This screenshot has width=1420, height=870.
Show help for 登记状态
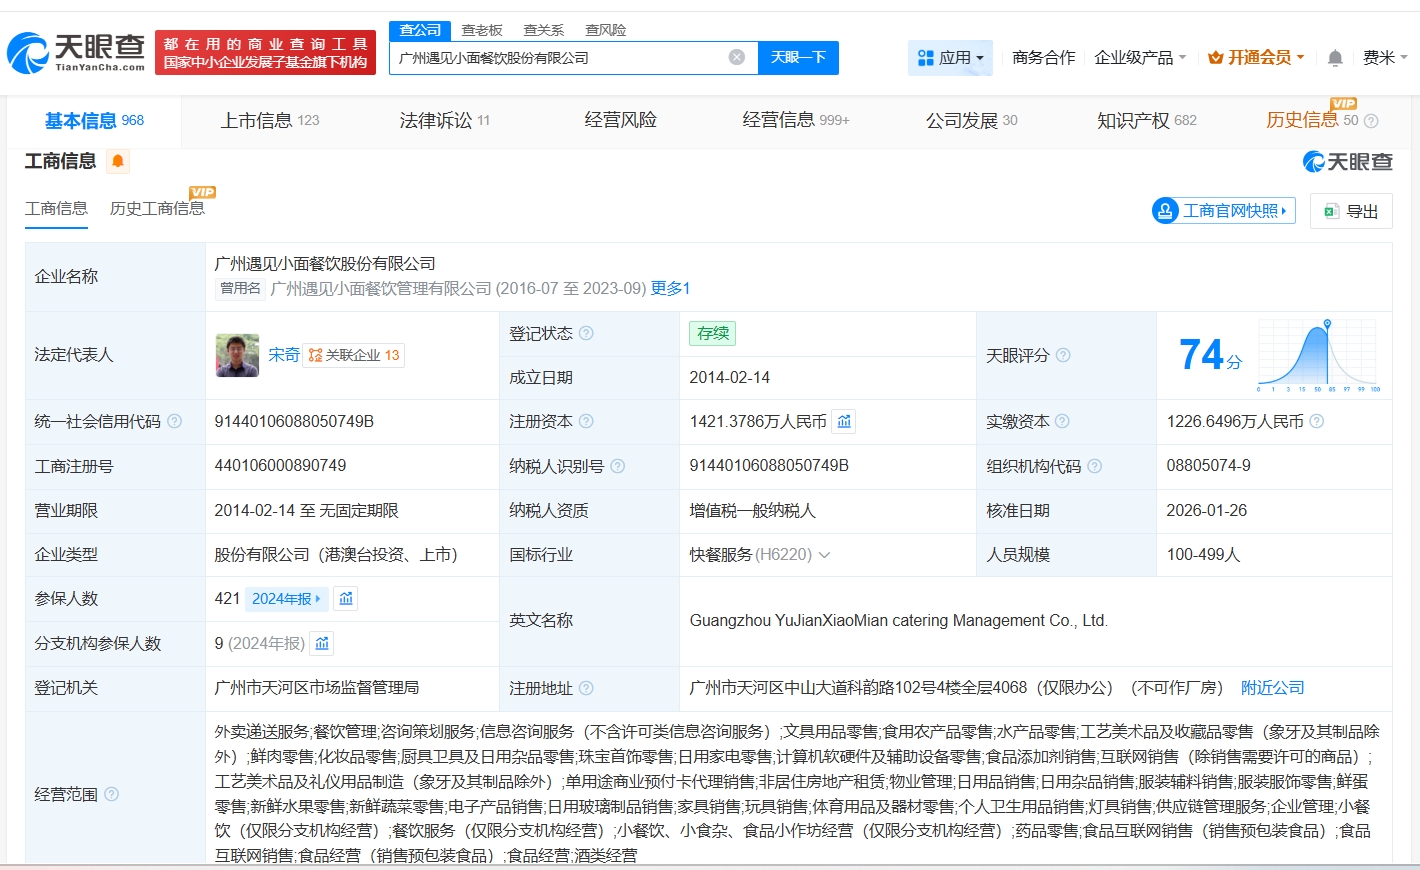[586, 333]
